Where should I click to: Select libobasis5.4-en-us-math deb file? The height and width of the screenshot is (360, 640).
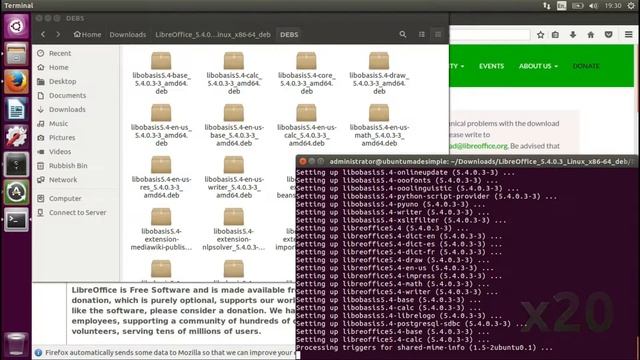(379, 126)
